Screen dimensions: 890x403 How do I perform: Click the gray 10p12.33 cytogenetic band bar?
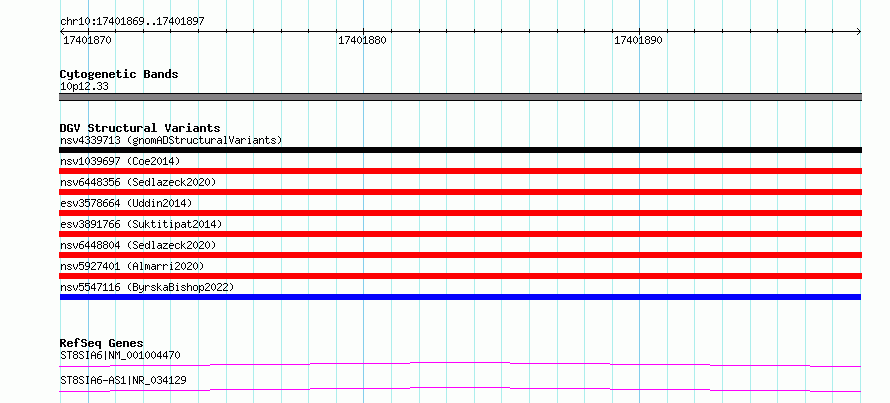[x=460, y=97]
